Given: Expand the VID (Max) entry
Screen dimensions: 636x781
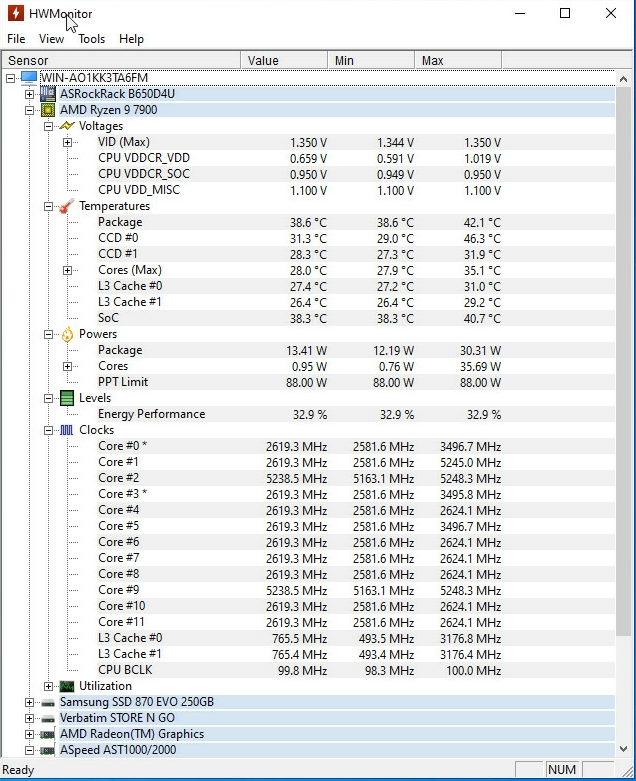Looking at the screenshot, I should pyautogui.click(x=67, y=142).
